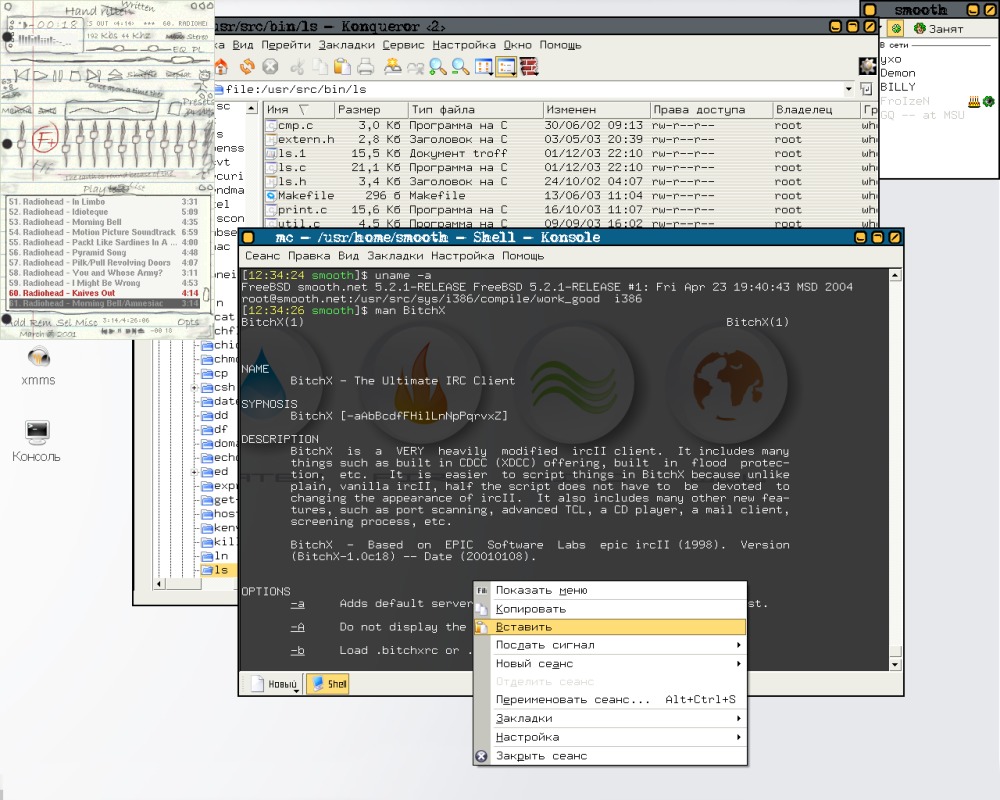The width and height of the screenshot is (1000, 800).
Task: Open Konqueror location bar history dropdown
Action: tap(848, 89)
